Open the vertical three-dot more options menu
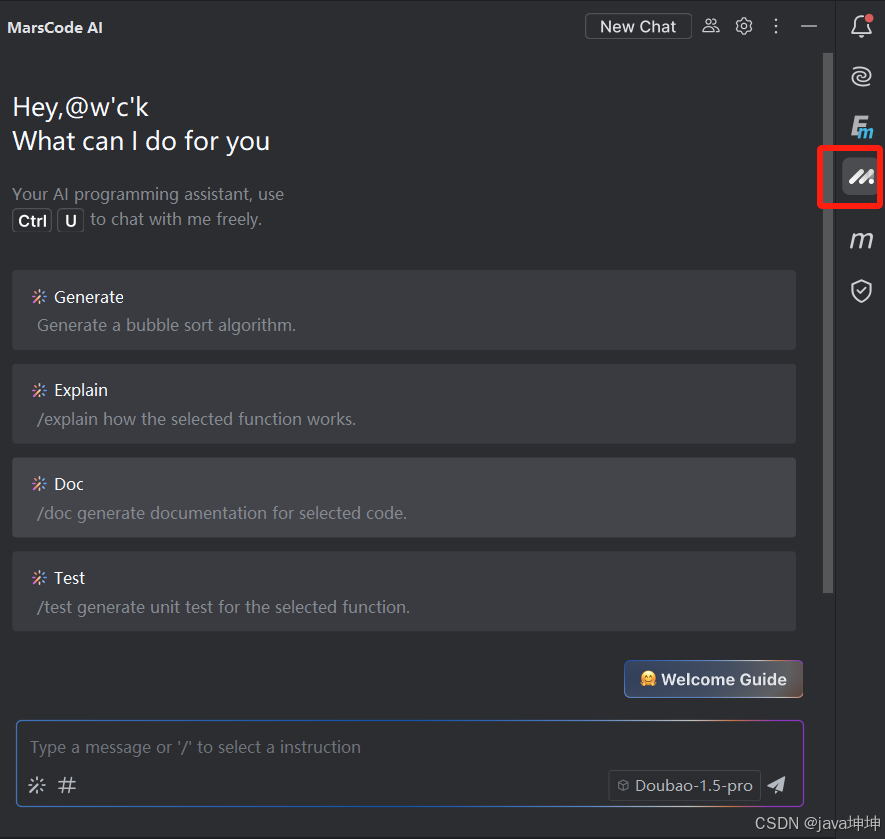885x839 pixels. point(776,26)
